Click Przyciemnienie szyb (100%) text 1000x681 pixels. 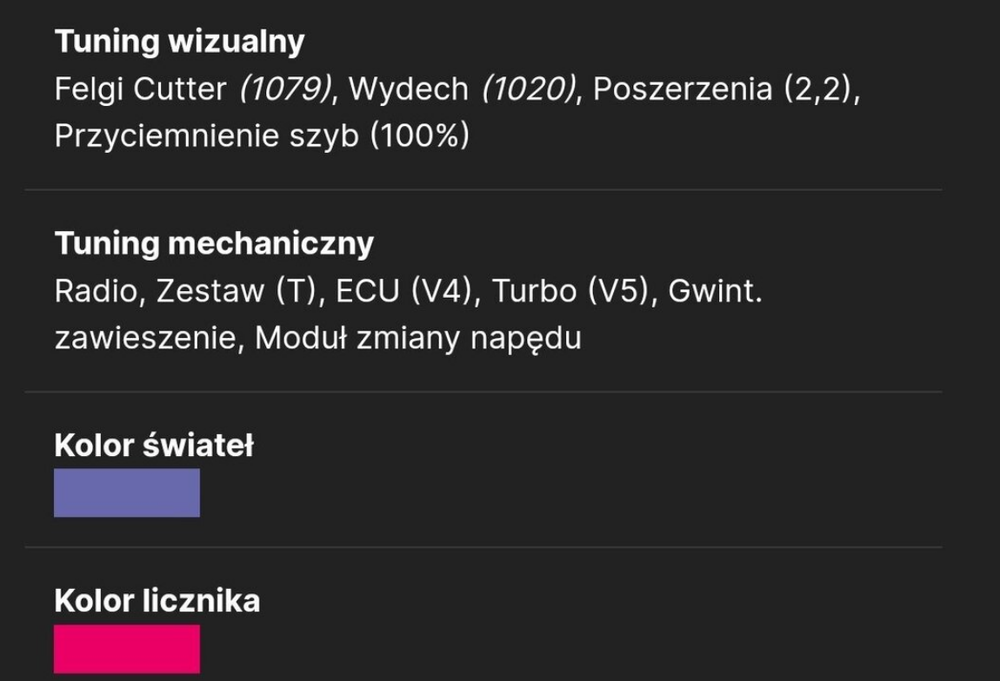click(x=262, y=136)
